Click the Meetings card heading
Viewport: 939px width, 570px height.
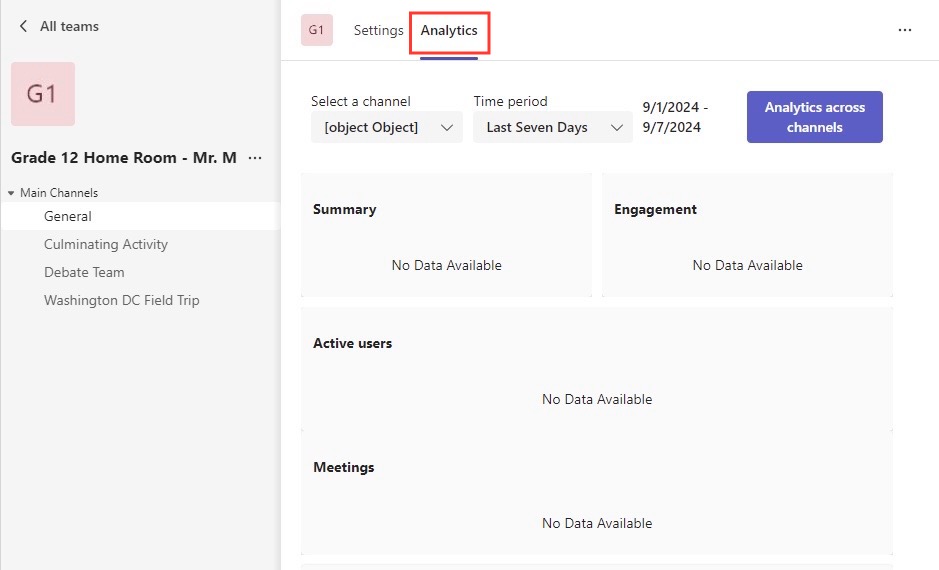344,468
